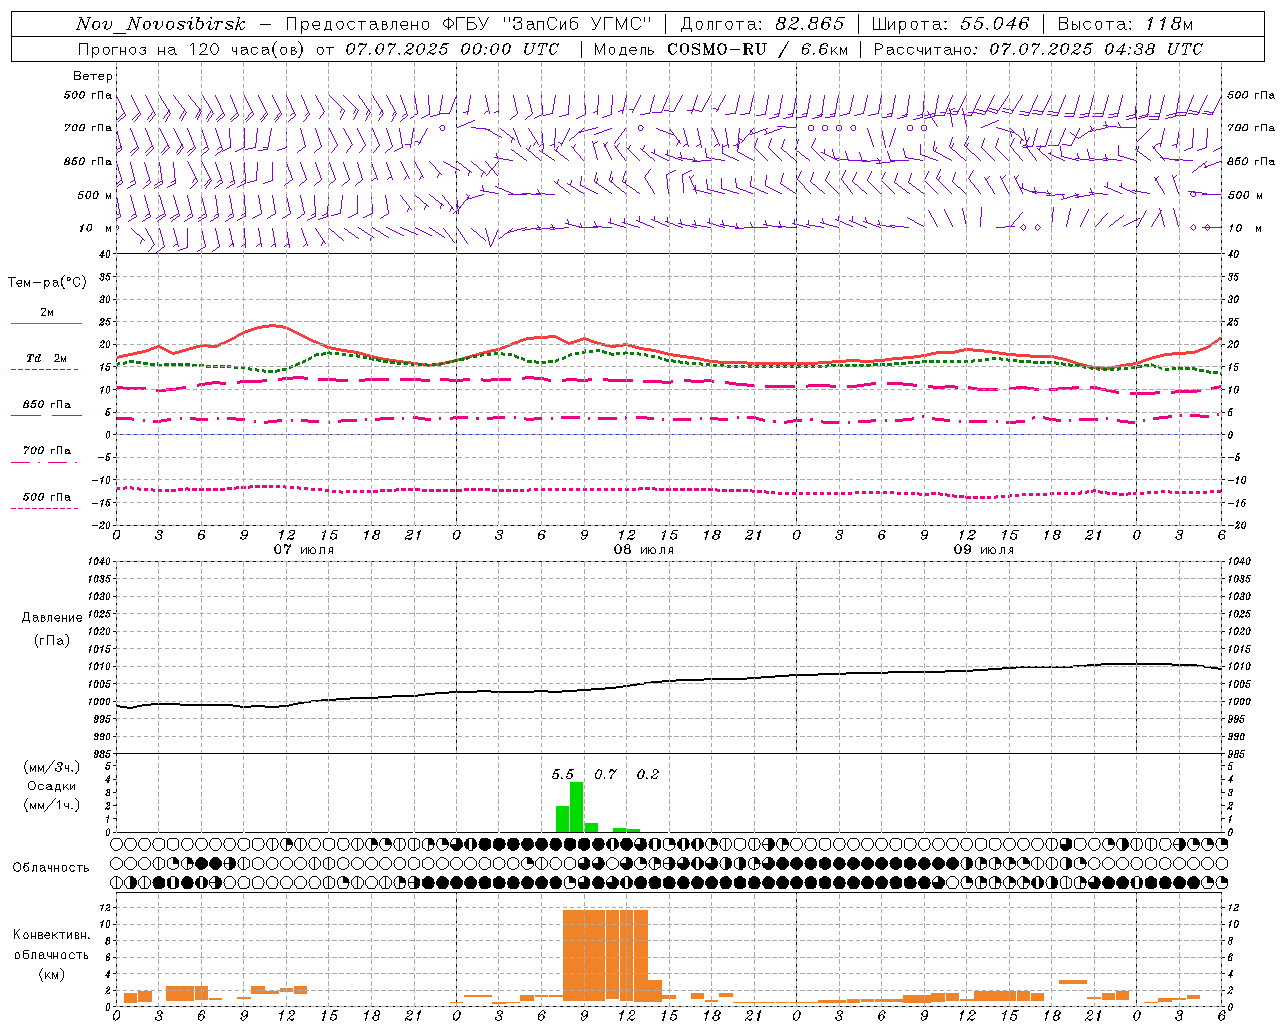Click the Nov_Novosibirsk station title

coord(160,24)
